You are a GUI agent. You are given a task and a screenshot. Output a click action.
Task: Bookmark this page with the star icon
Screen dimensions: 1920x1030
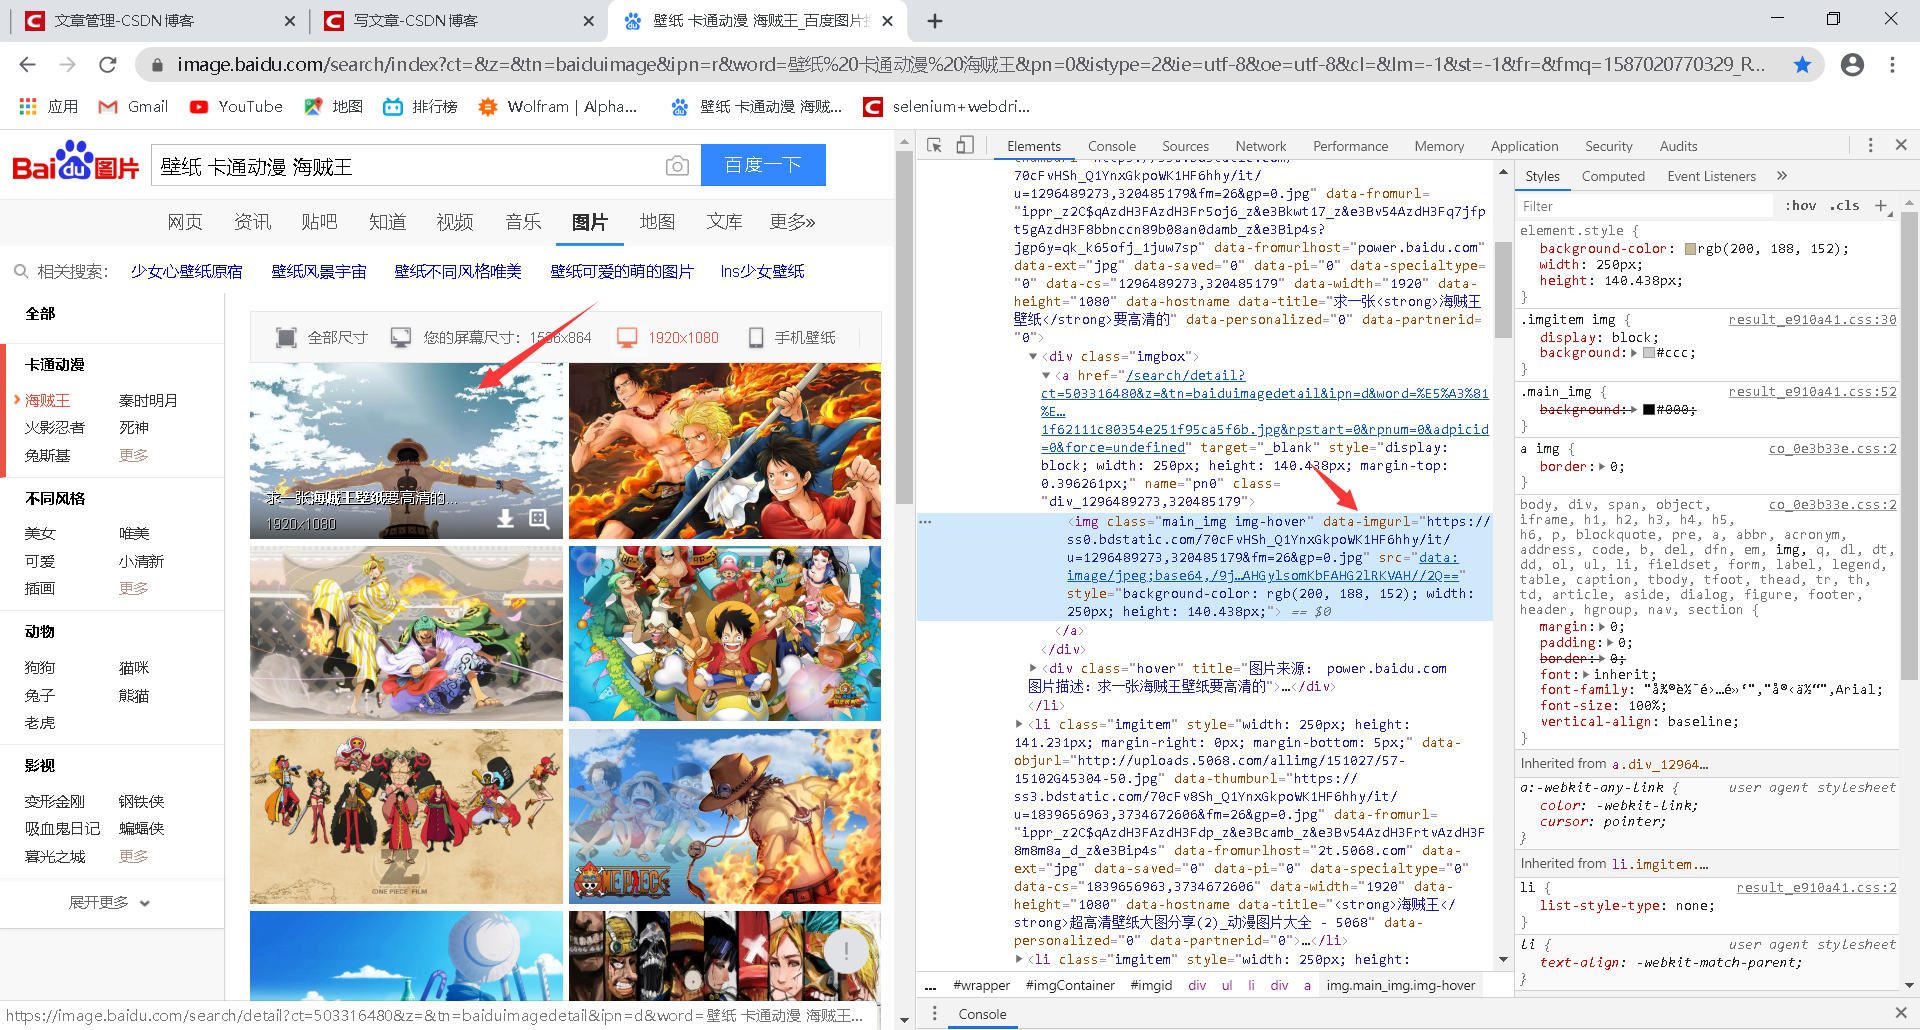point(1802,65)
